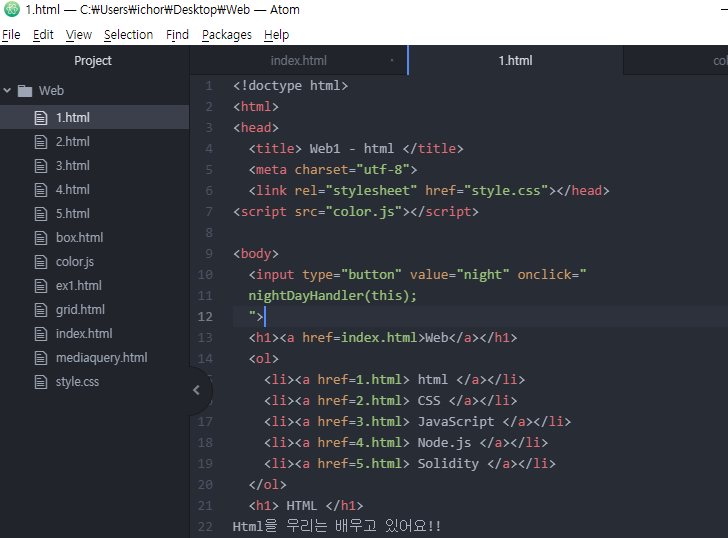Click the Atom logo in title bar

coord(12,9)
